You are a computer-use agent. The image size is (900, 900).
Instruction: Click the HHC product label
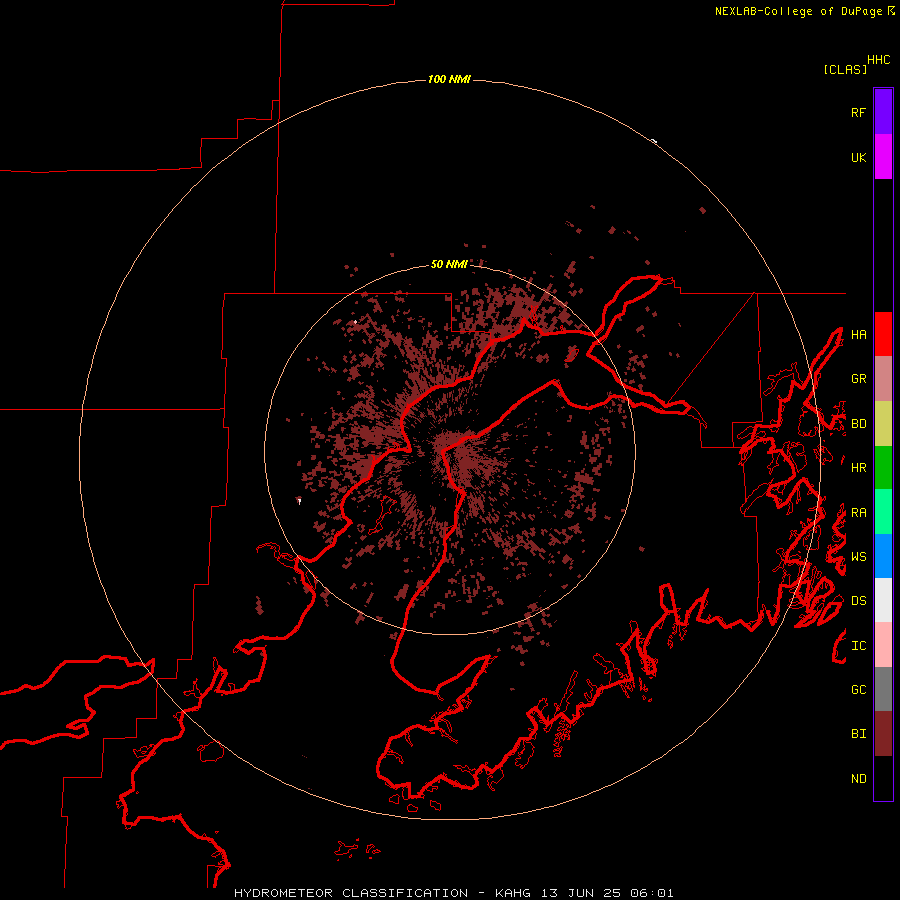[879, 60]
